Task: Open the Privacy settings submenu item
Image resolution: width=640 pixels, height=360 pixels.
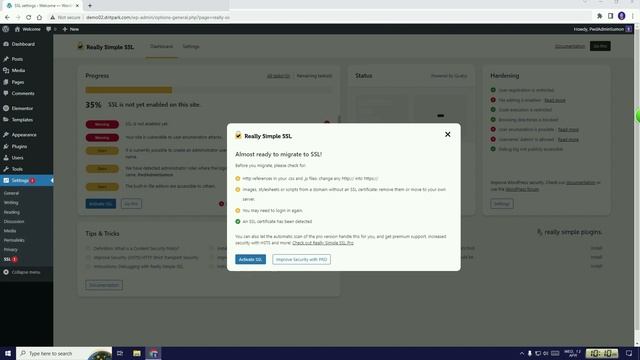Action: point(11,249)
